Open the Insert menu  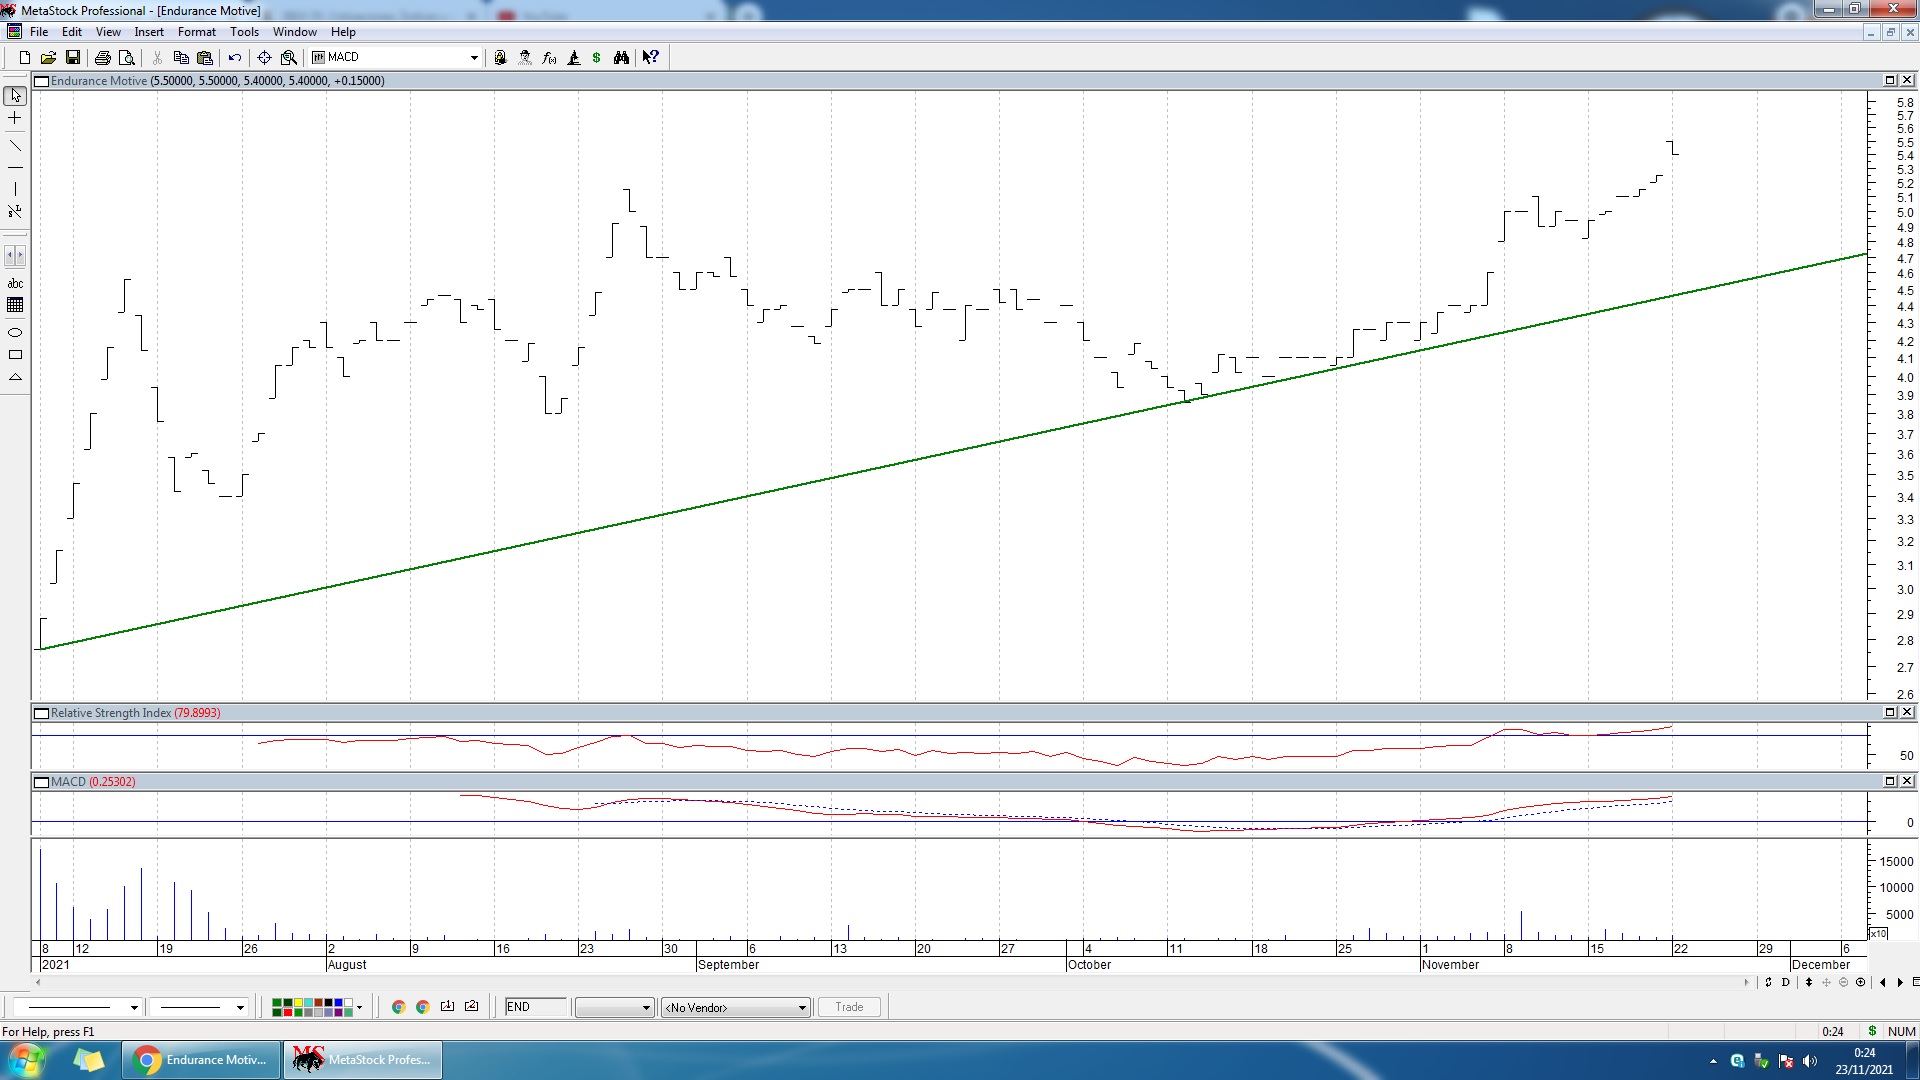[x=149, y=32]
